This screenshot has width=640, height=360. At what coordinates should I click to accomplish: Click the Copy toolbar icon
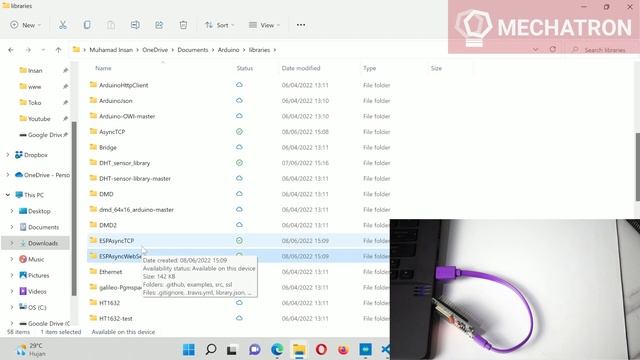pyautogui.click(x=87, y=25)
